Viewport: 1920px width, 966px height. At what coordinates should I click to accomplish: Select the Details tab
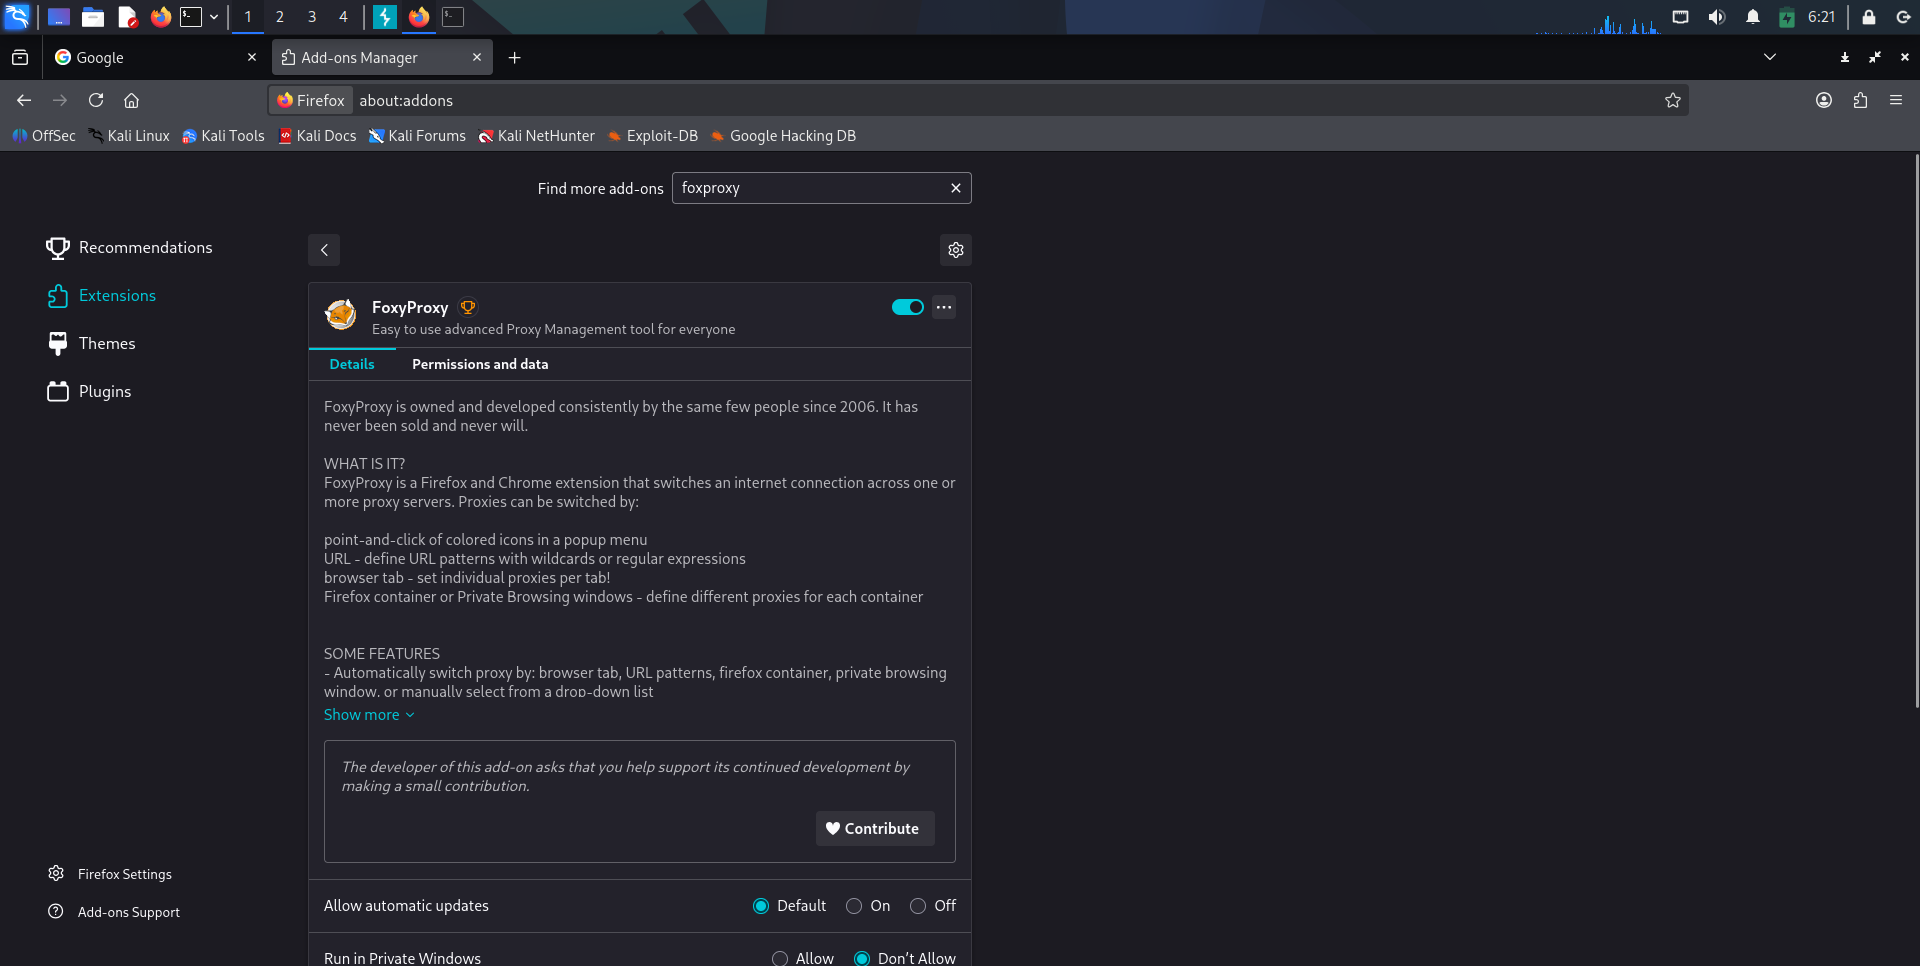click(352, 364)
